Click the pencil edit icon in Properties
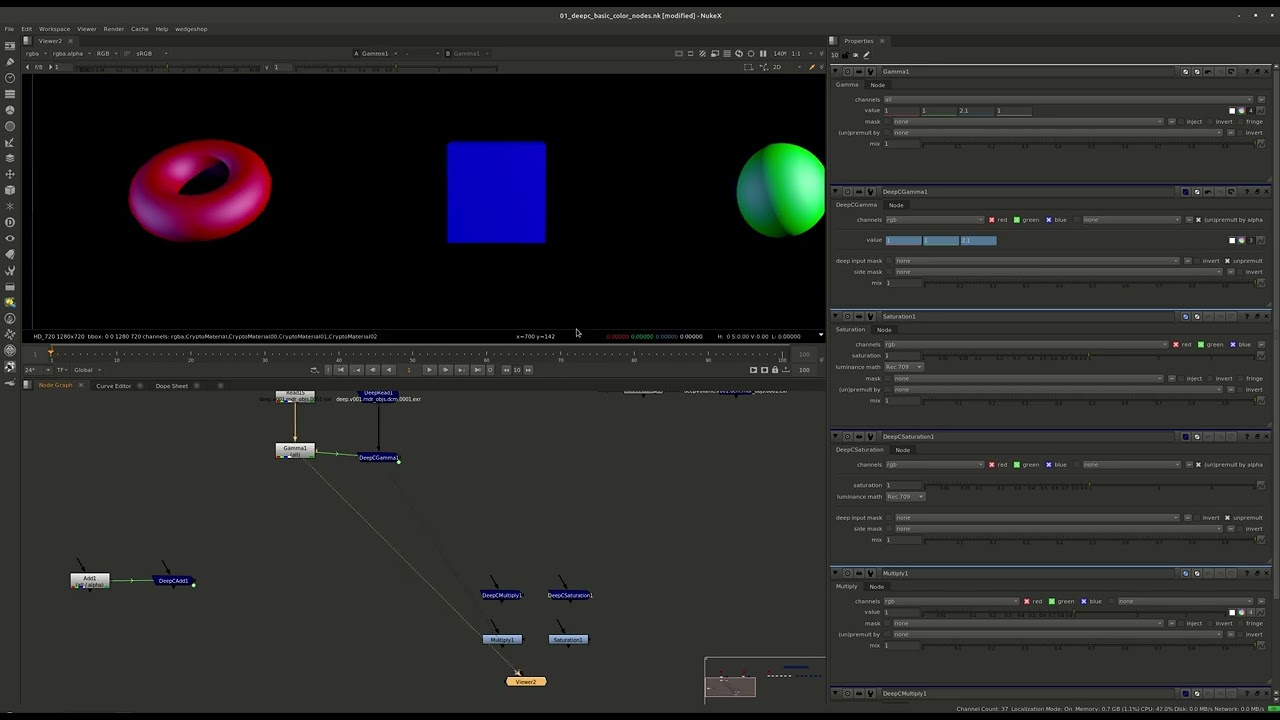Screen dimensions: 1280x720 (x=867, y=55)
